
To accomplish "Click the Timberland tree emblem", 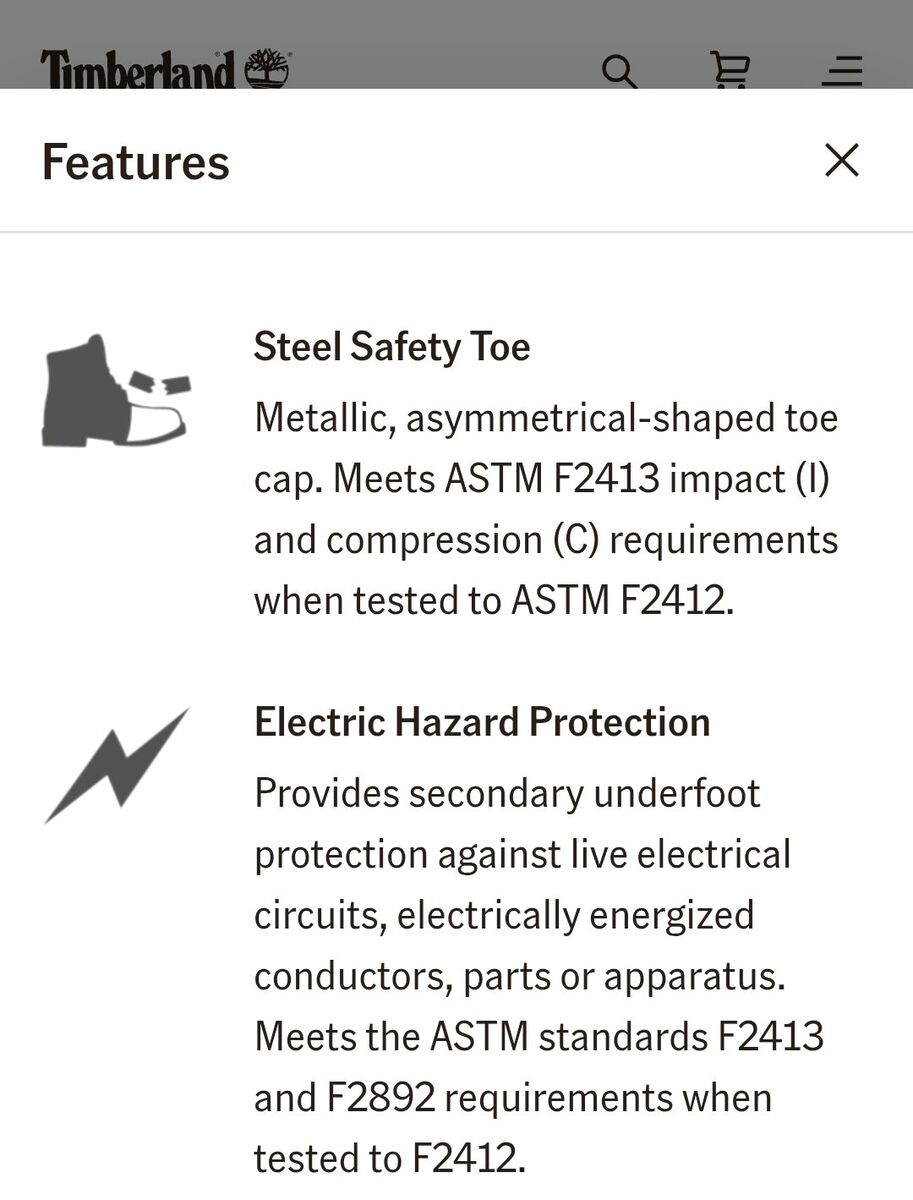I will (x=267, y=70).
